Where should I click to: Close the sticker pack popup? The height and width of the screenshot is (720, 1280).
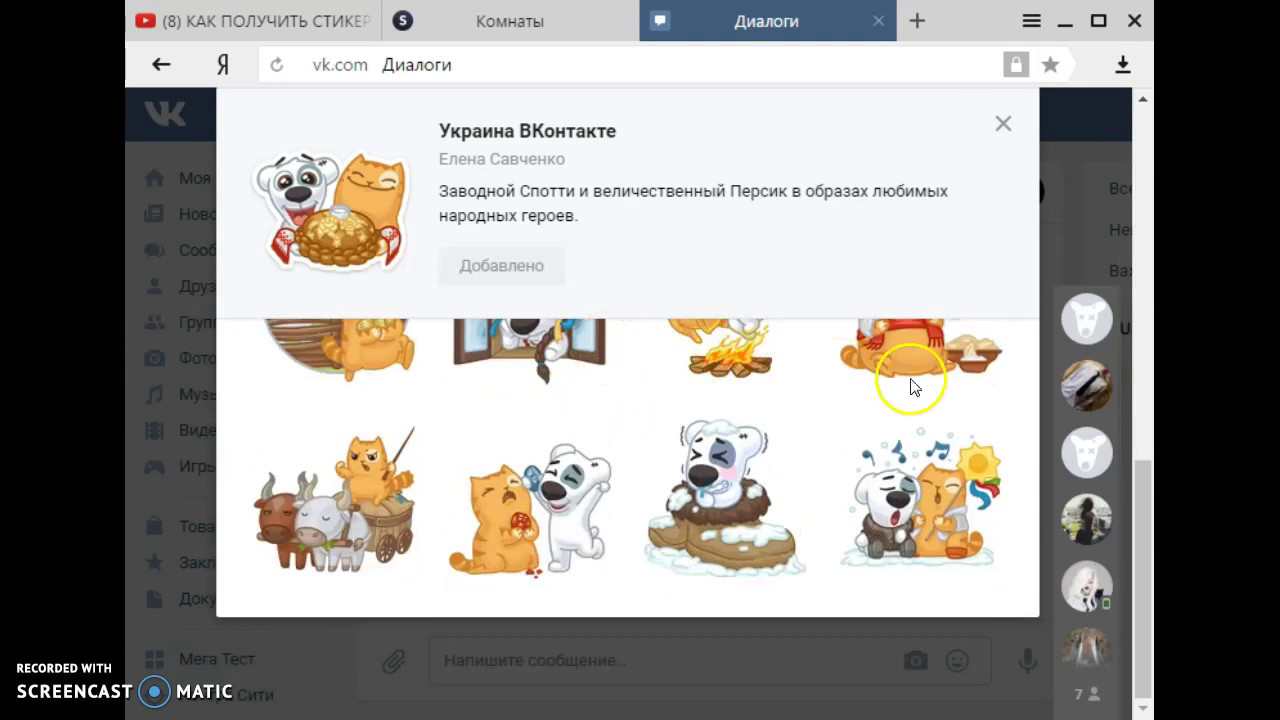coord(1003,123)
